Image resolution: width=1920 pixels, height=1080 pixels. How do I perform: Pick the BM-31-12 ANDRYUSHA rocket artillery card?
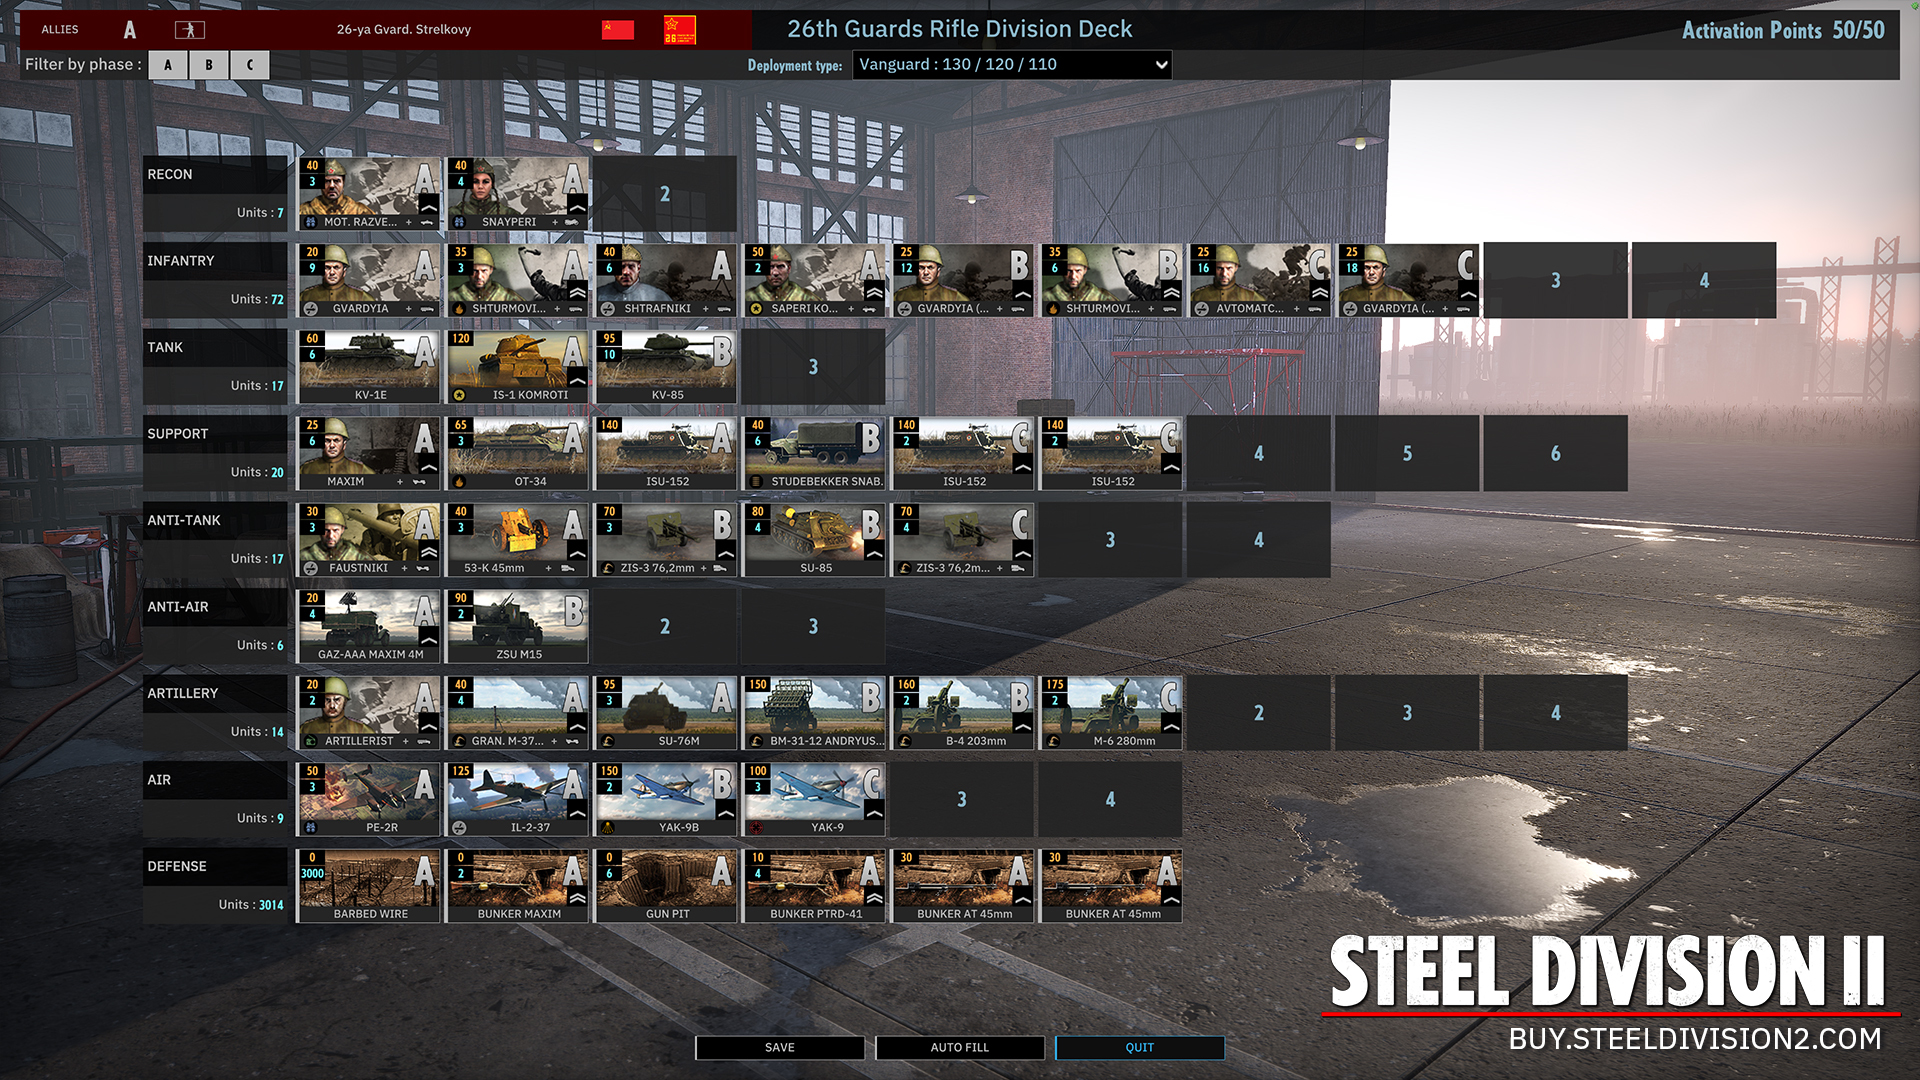(814, 713)
